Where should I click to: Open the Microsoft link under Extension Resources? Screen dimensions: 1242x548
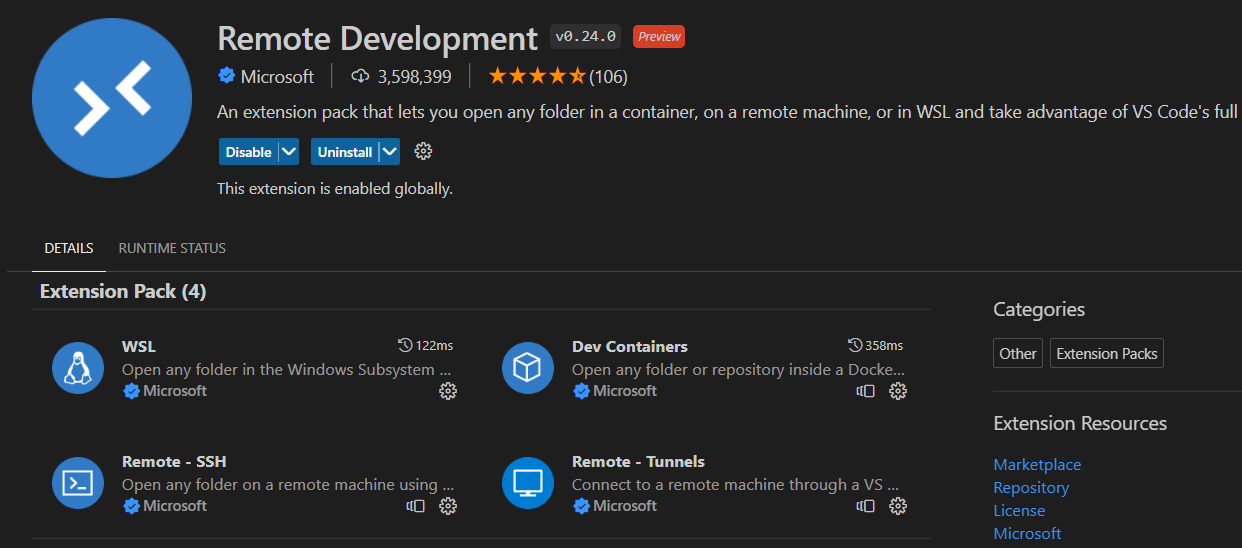[1027, 533]
